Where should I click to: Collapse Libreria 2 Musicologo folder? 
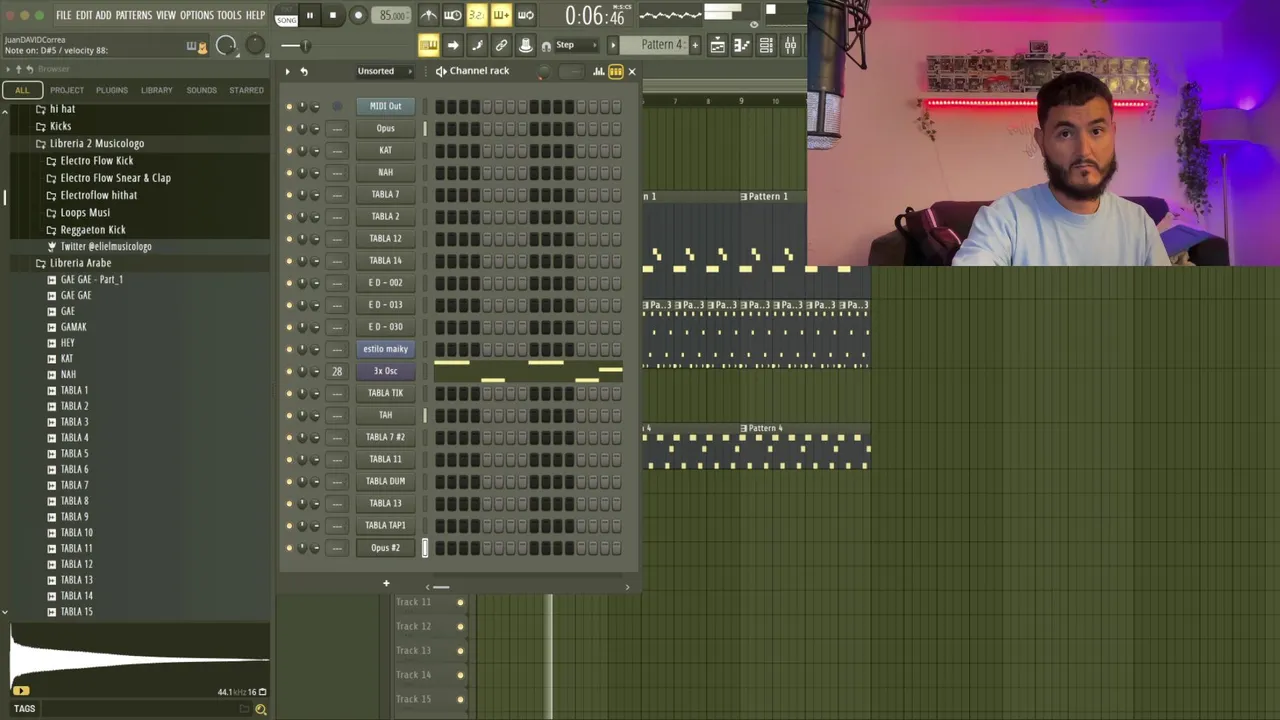[x=96, y=143]
